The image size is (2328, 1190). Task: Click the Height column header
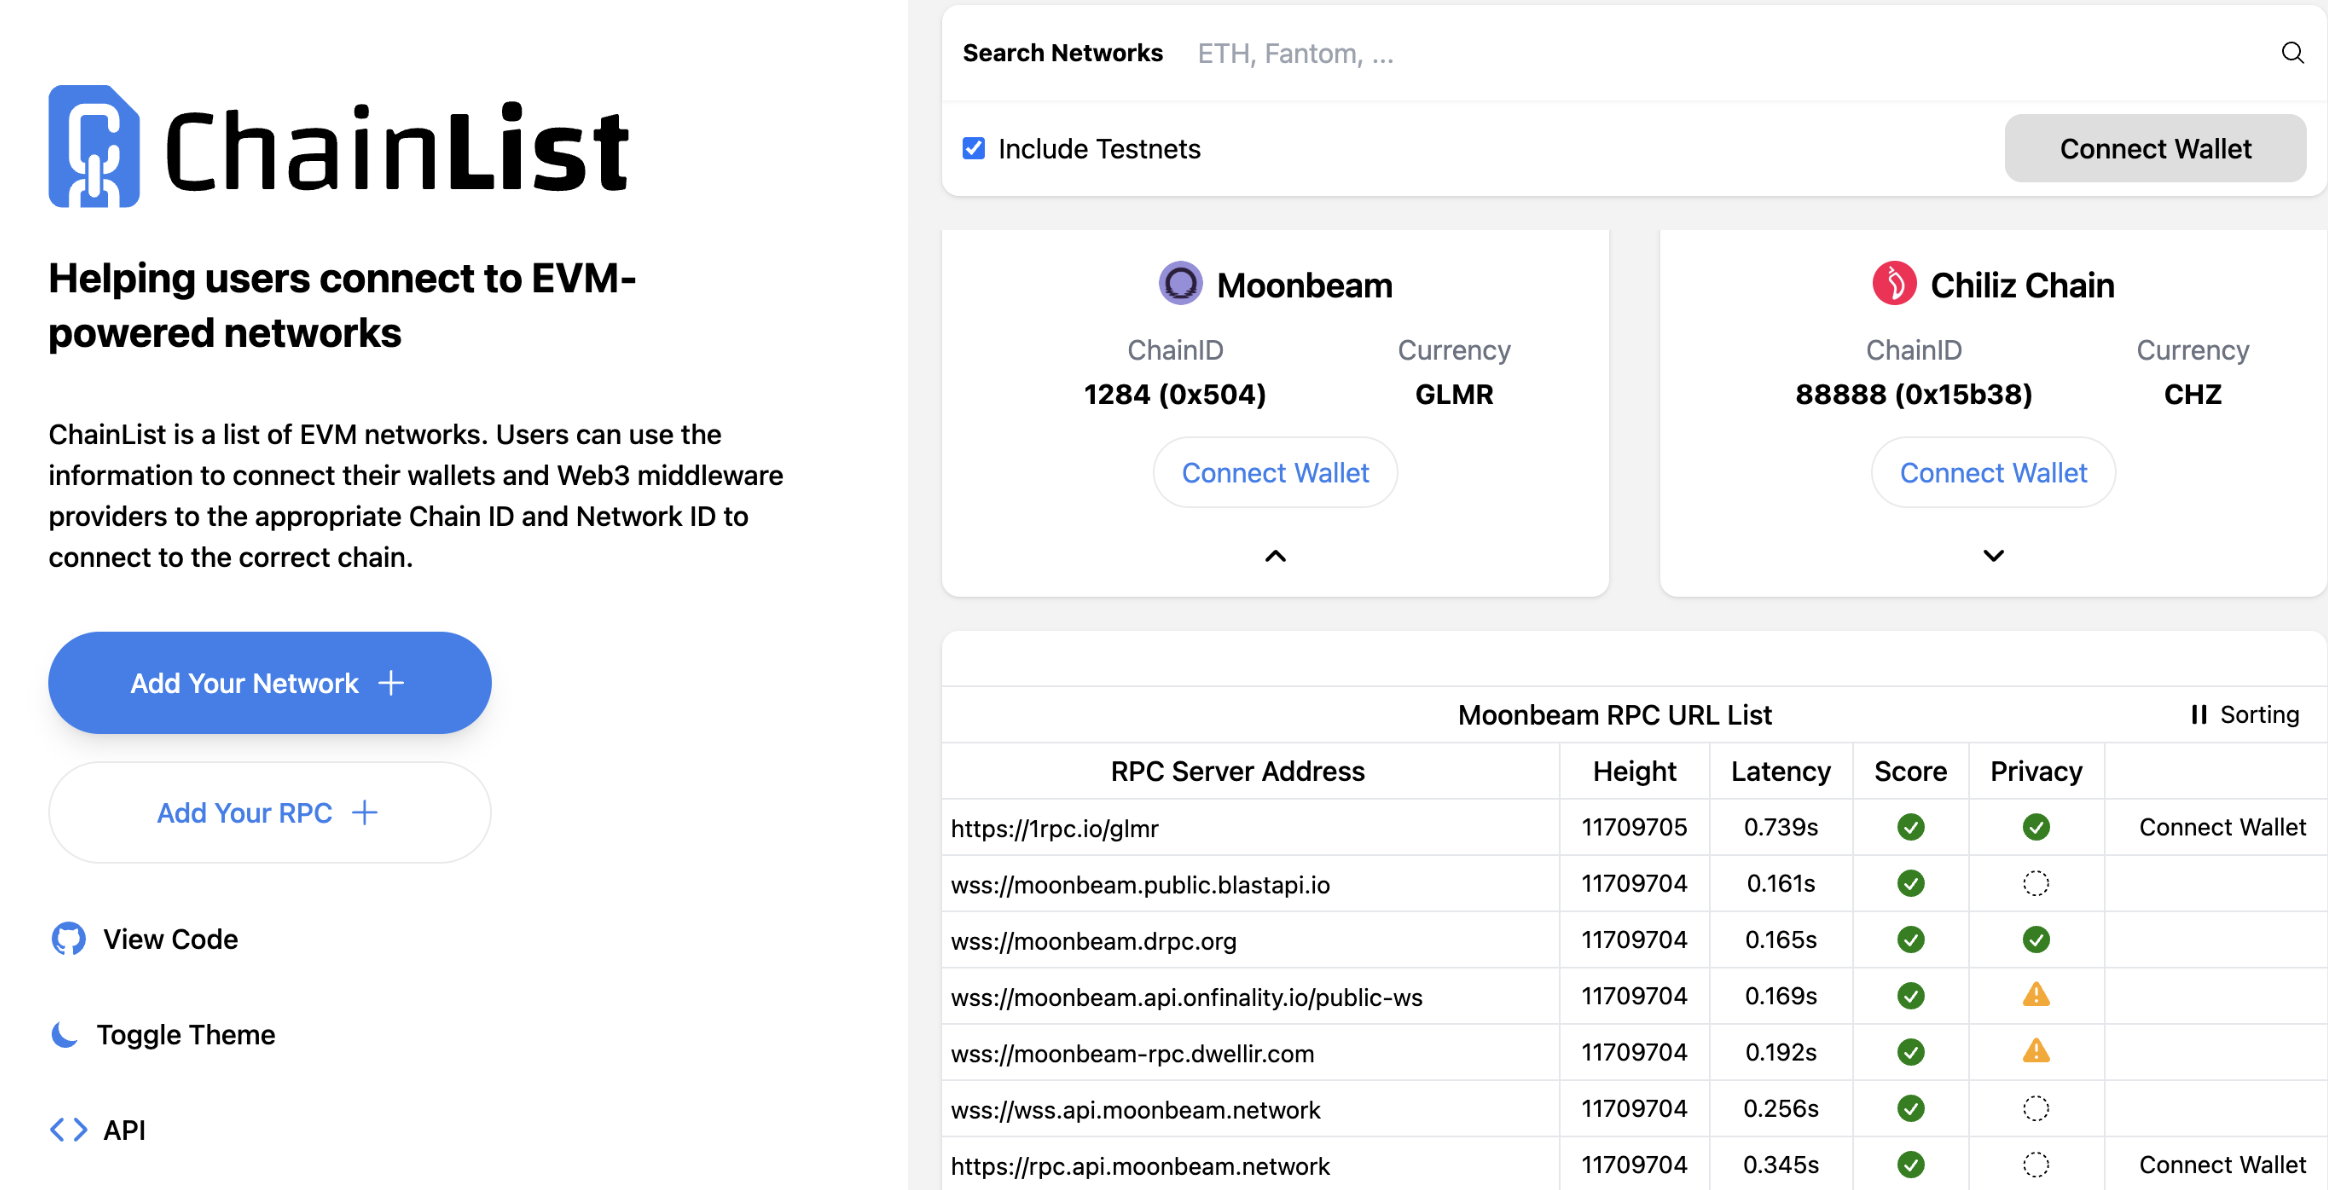click(1634, 771)
